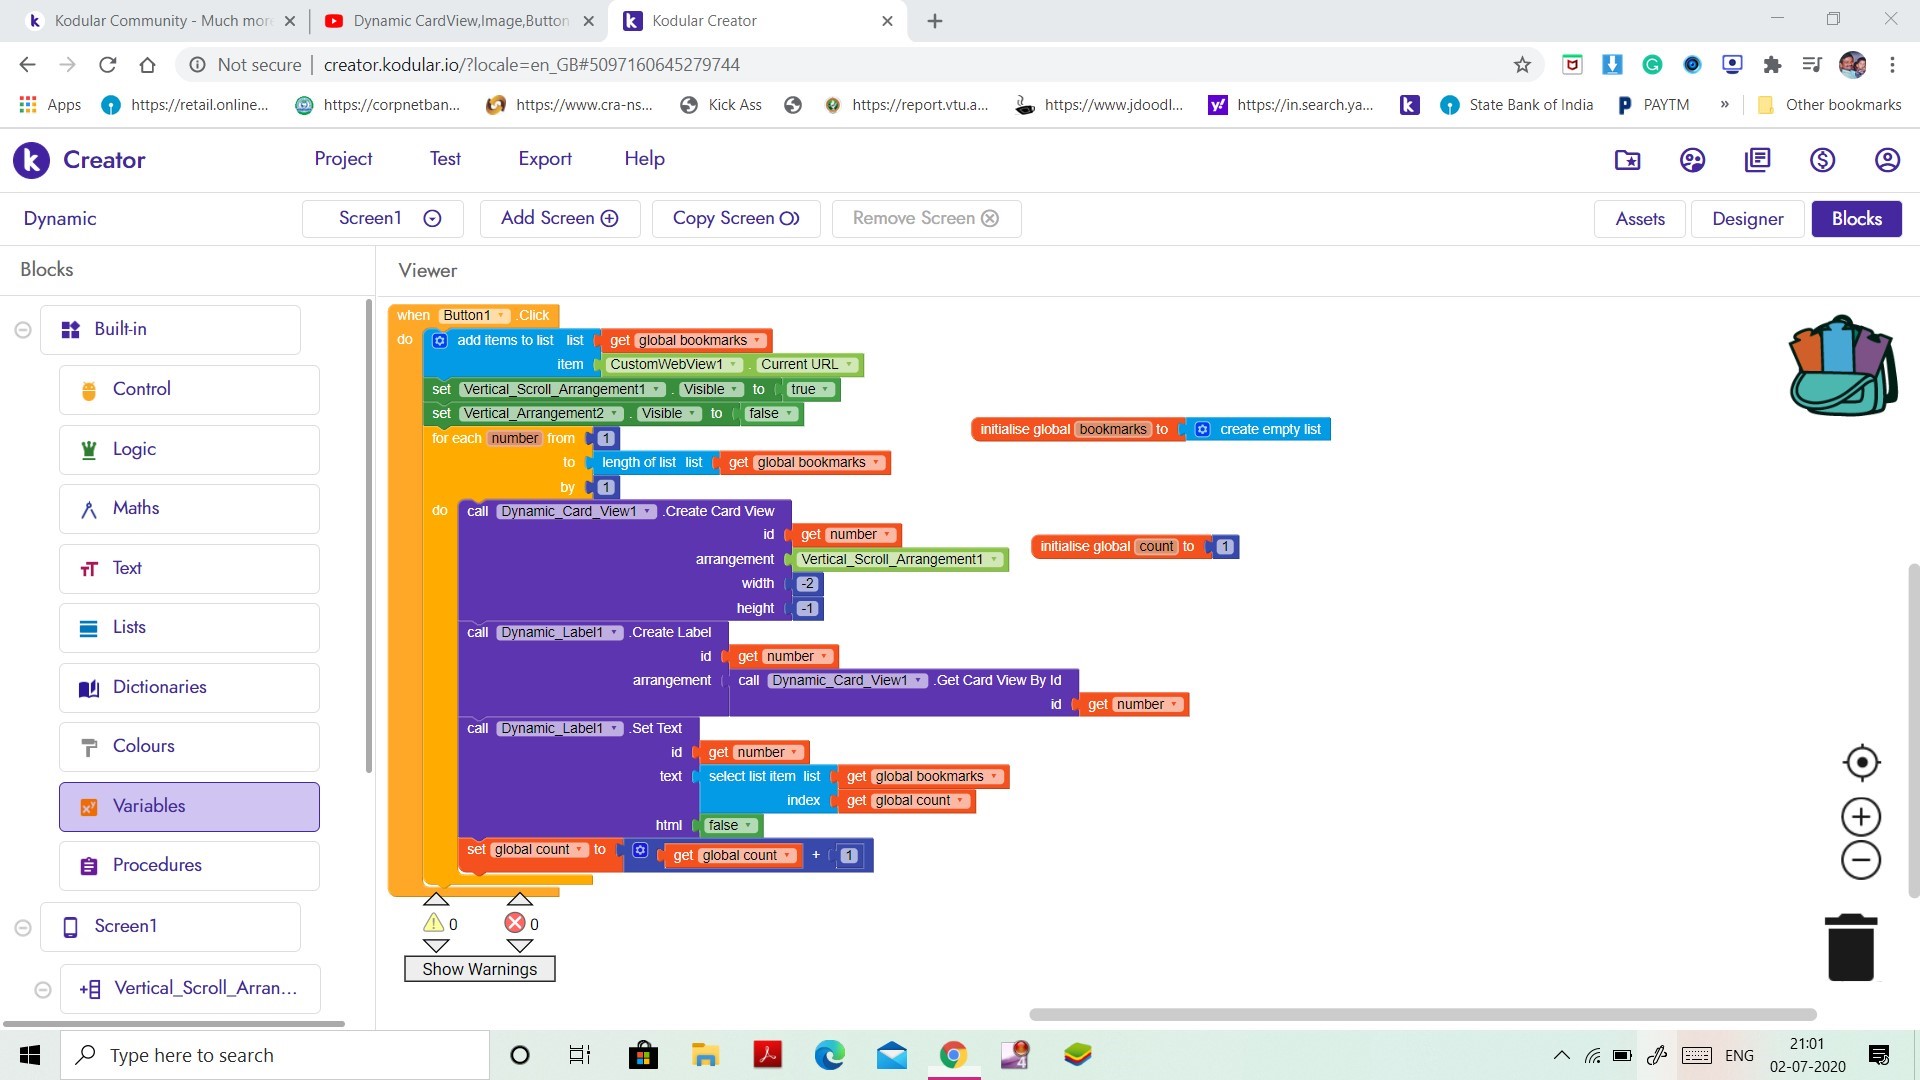Open the Test menu
This screenshot has height=1080, width=1920.
tap(445, 159)
